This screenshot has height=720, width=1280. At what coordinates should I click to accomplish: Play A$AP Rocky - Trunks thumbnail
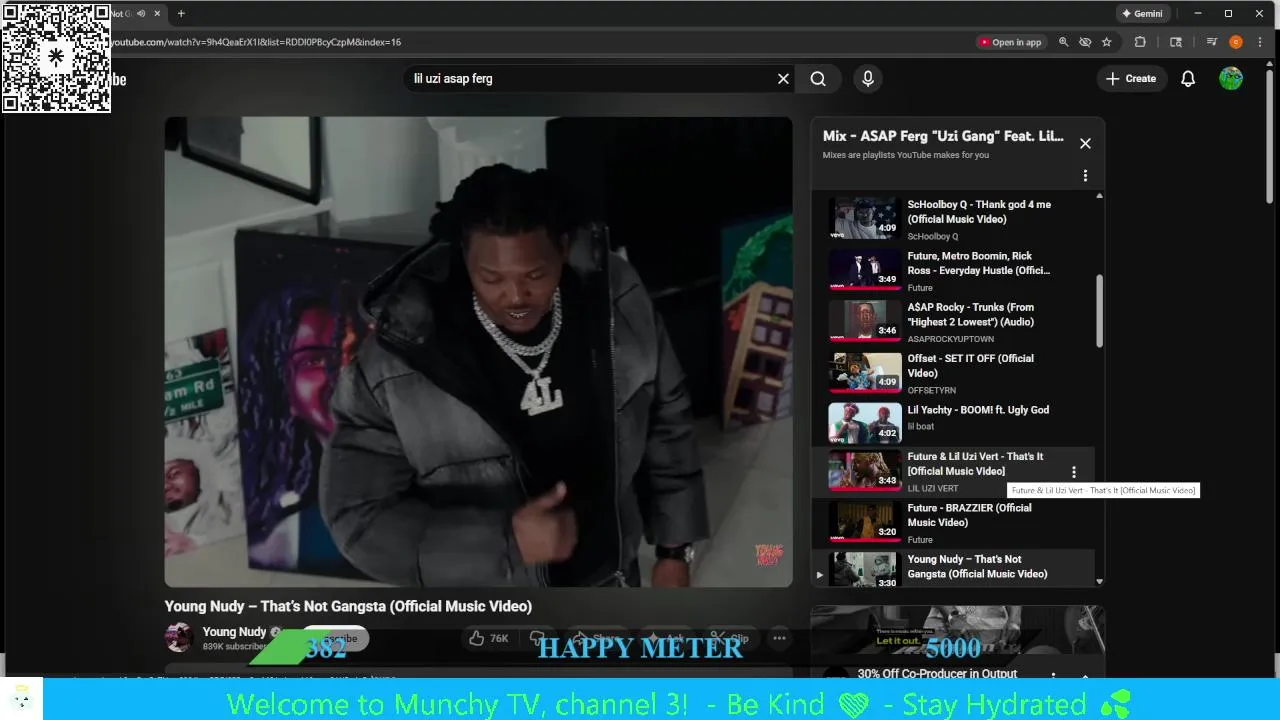coord(864,321)
